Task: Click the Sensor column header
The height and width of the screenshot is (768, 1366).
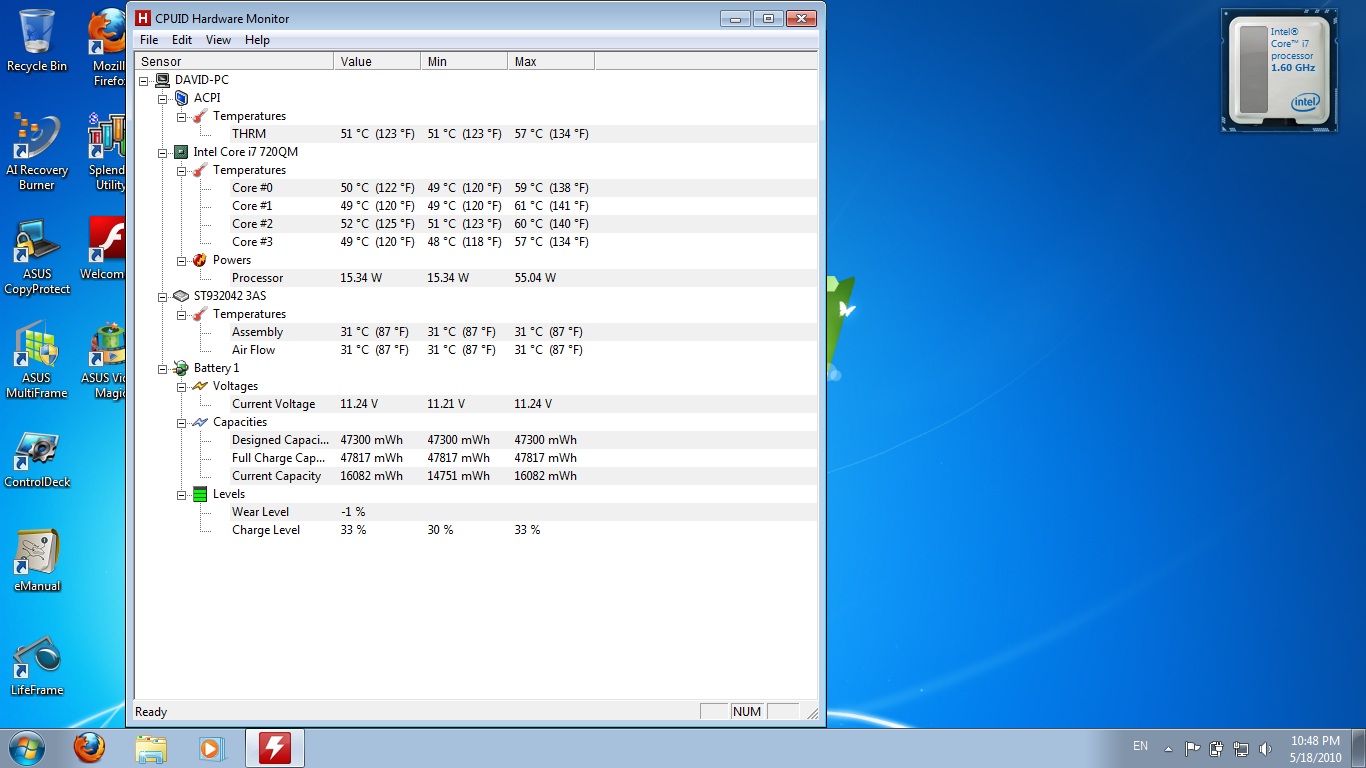Action: coord(234,62)
